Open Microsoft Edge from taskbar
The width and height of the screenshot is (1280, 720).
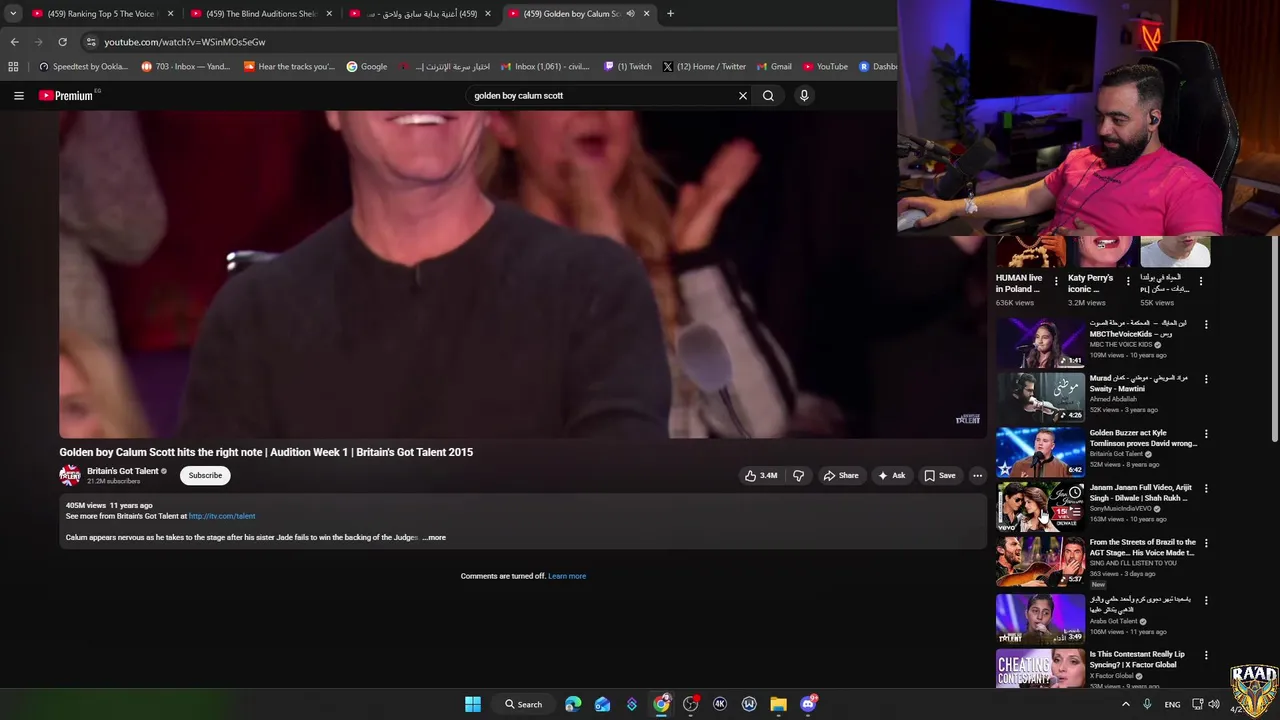click(573, 704)
